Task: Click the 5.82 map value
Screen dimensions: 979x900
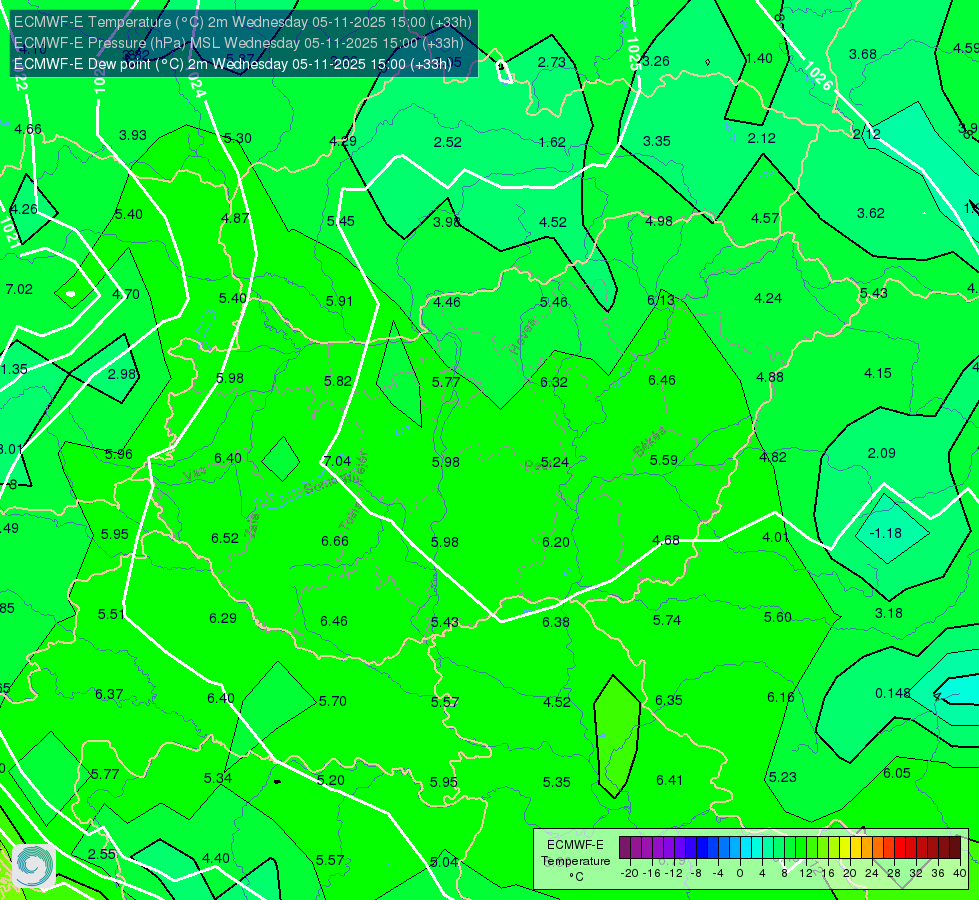Action: pos(338,381)
